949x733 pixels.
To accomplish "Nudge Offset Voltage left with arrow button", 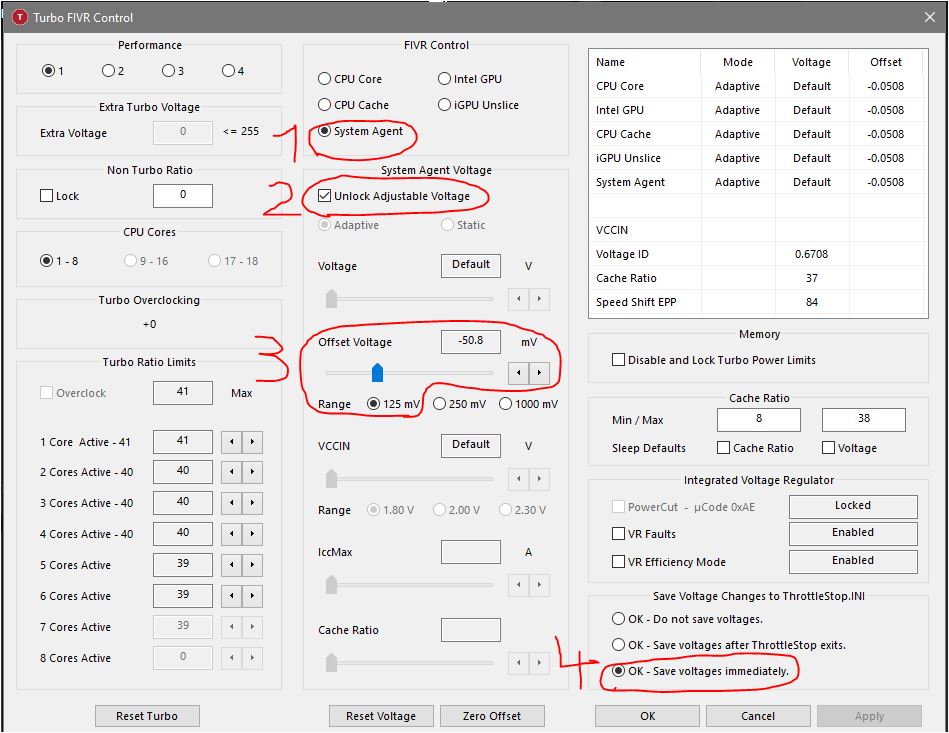I will coord(518,373).
